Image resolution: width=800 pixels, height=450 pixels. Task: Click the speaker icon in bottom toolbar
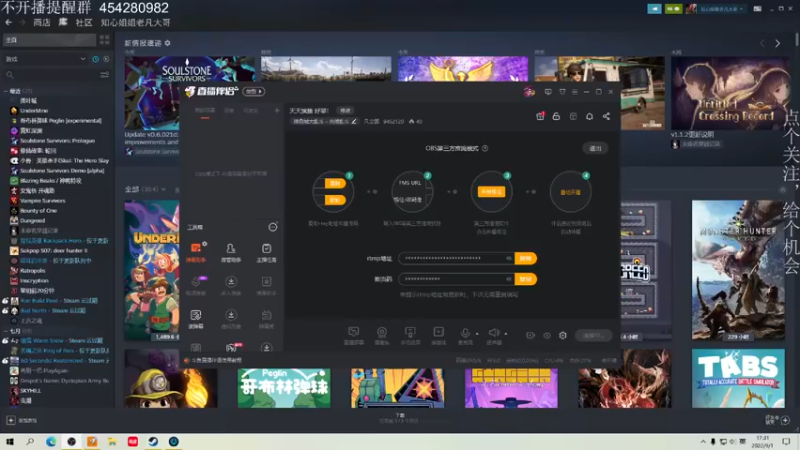493,333
